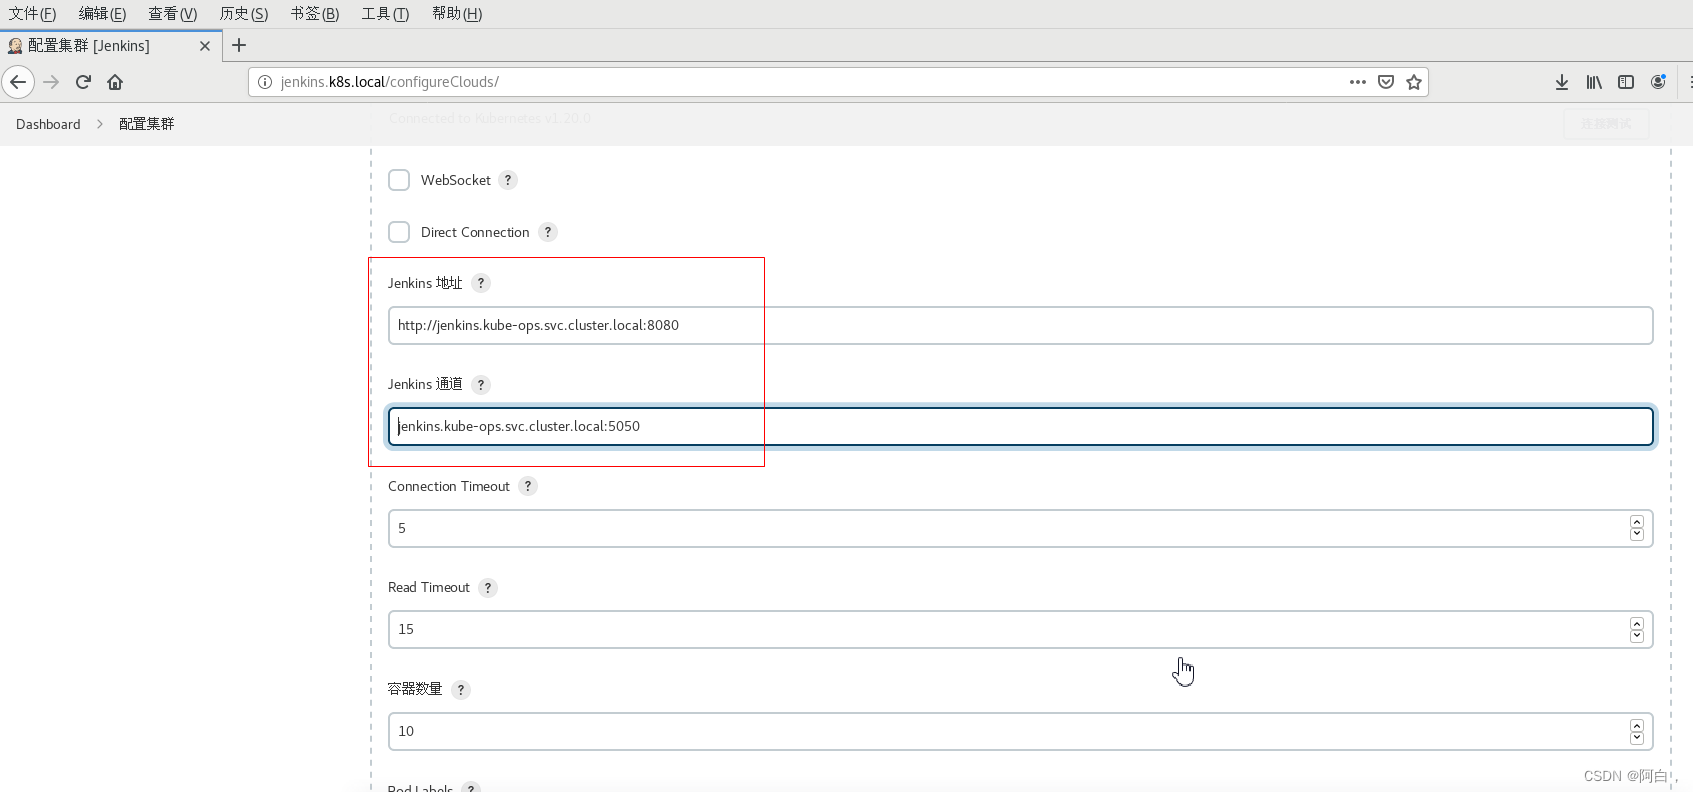Open the 帮助(H) menu

tap(457, 14)
